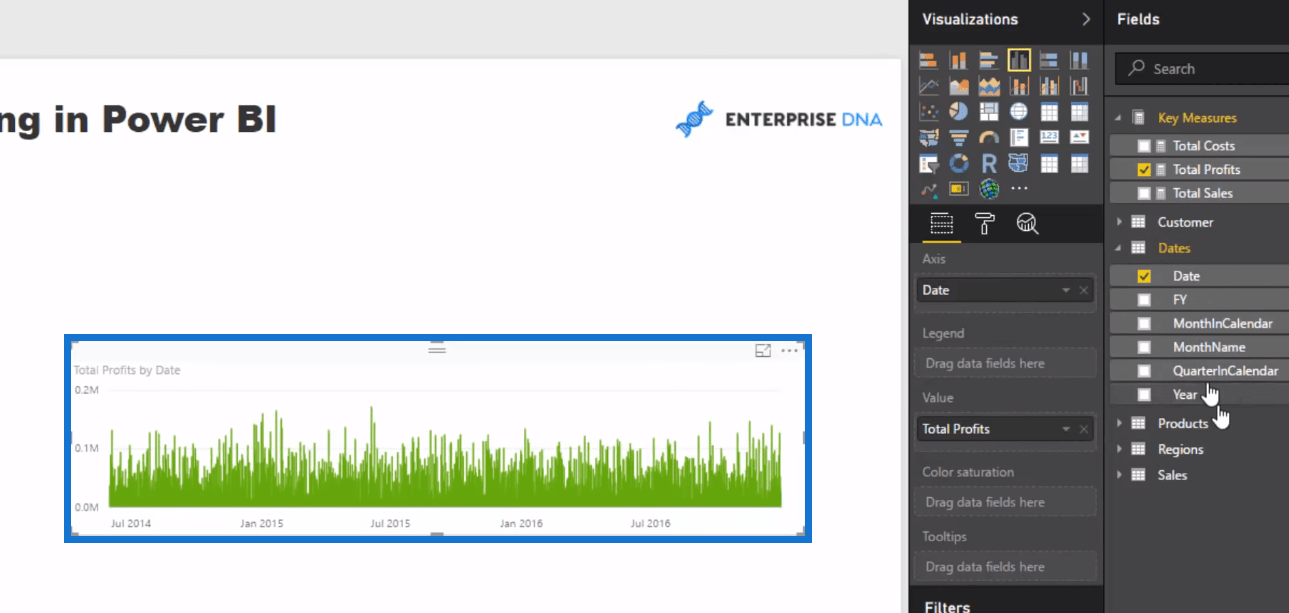Collapse the Visualizations pane with the chevron
This screenshot has width=1289, height=613.
(x=1086, y=19)
